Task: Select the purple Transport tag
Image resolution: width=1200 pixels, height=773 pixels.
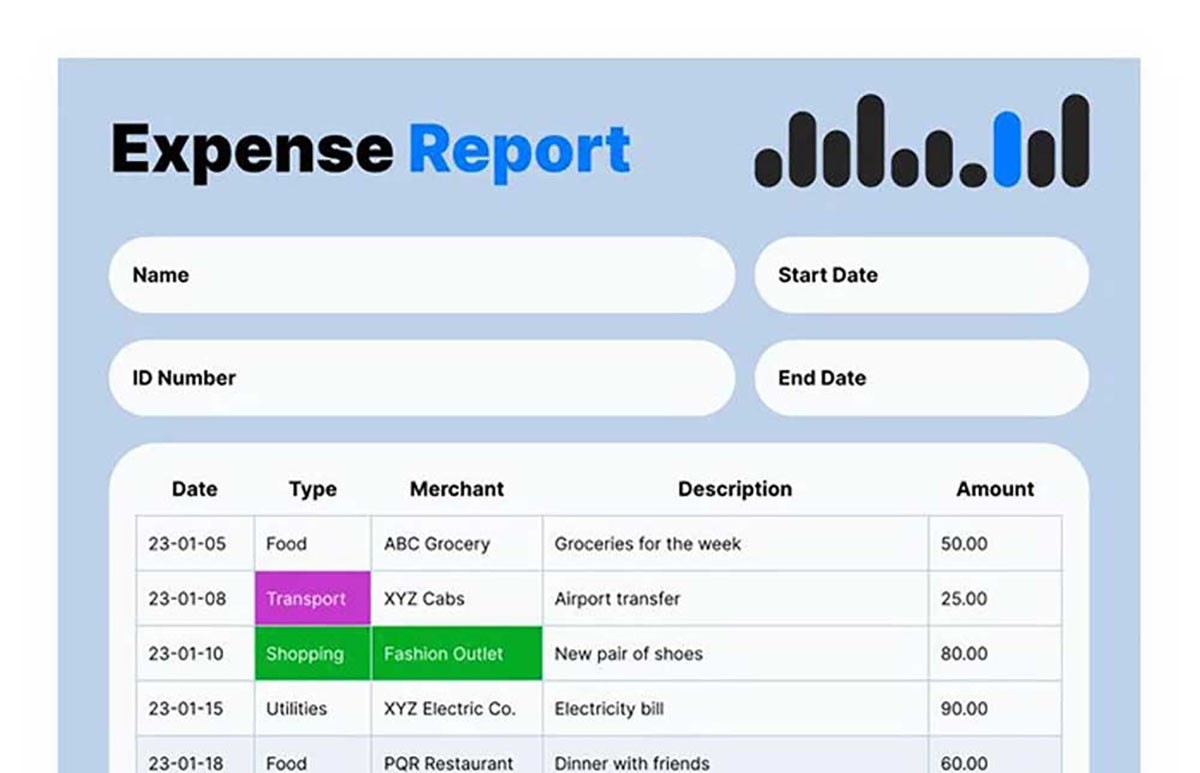Action: [x=312, y=598]
